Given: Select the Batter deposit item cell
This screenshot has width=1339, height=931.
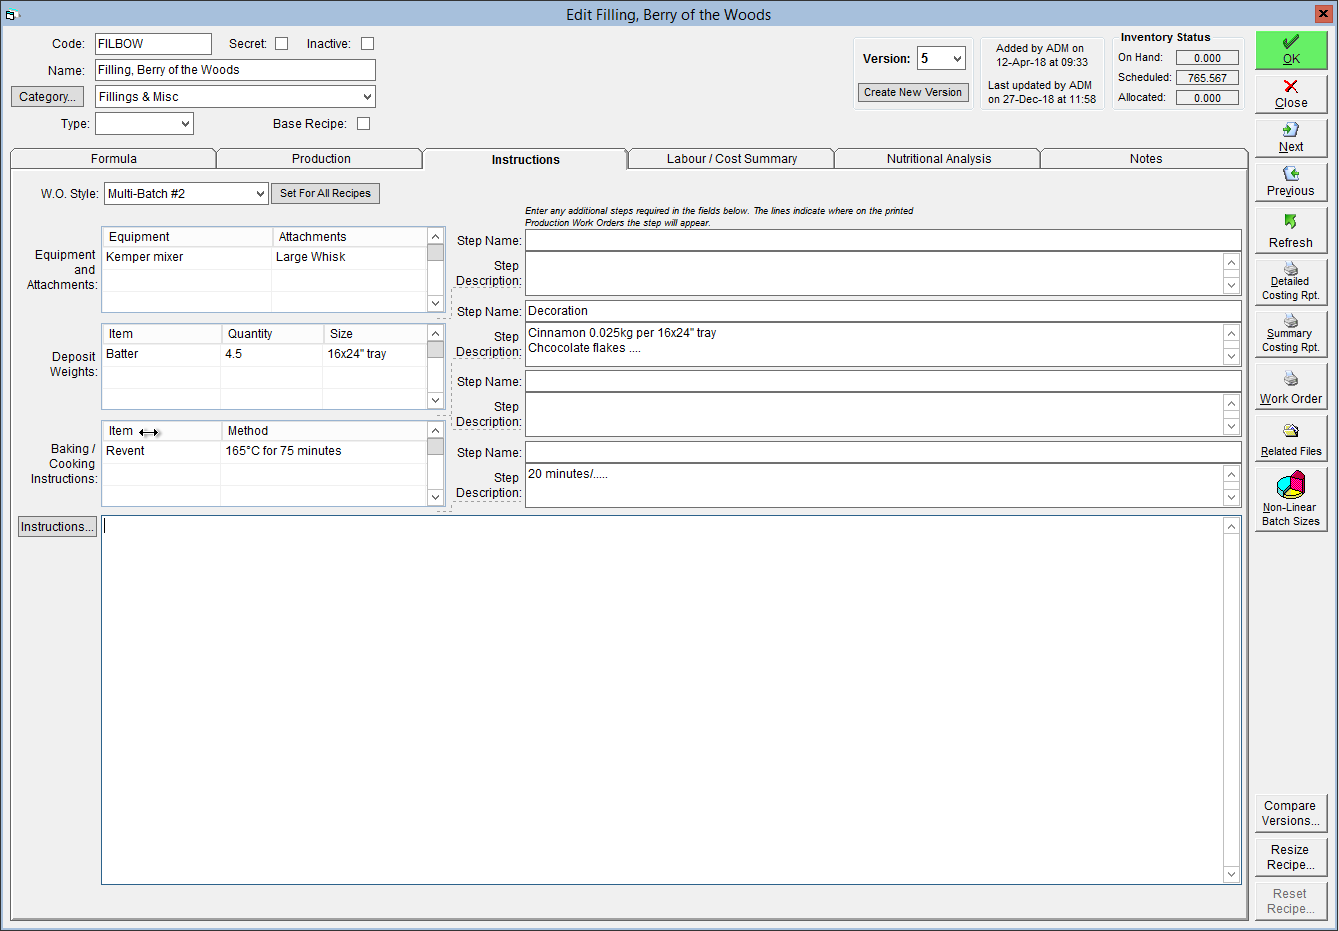Looking at the screenshot, I should 161,354.
